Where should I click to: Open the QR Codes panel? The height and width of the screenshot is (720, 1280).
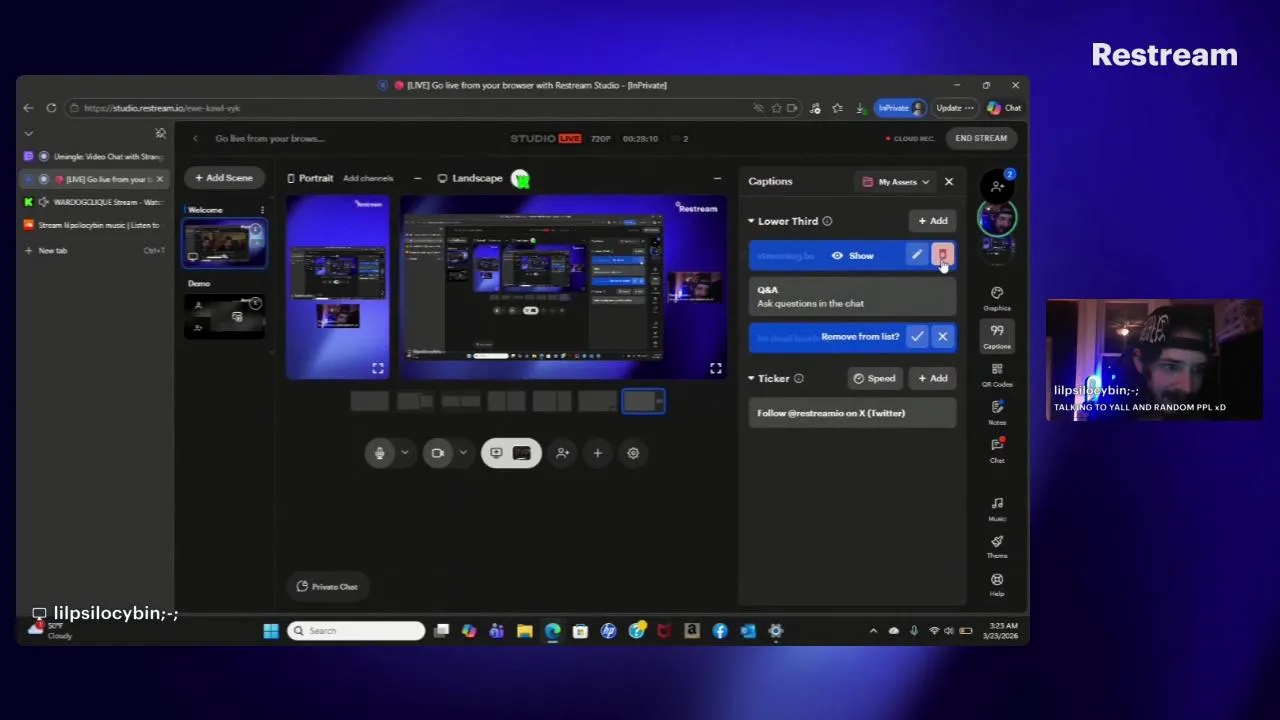coord(997,373)
